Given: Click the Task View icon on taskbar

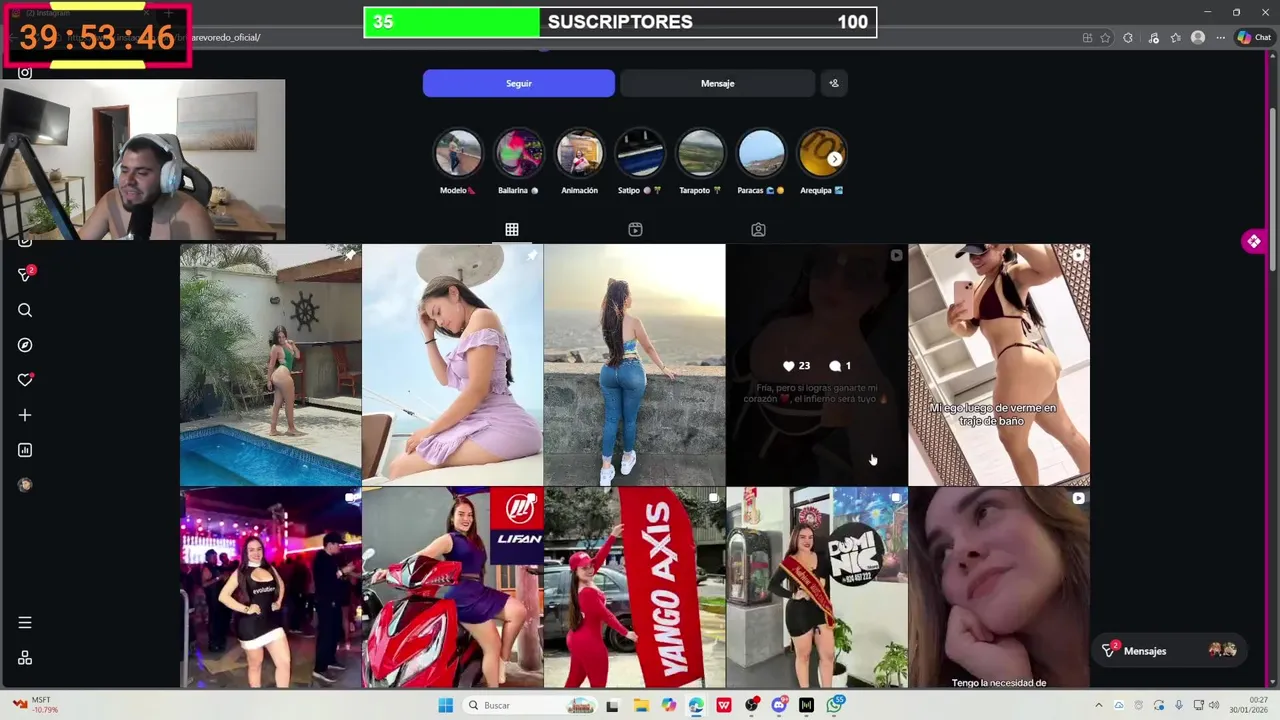Looking at the screenshot, I should click(613, 705).
